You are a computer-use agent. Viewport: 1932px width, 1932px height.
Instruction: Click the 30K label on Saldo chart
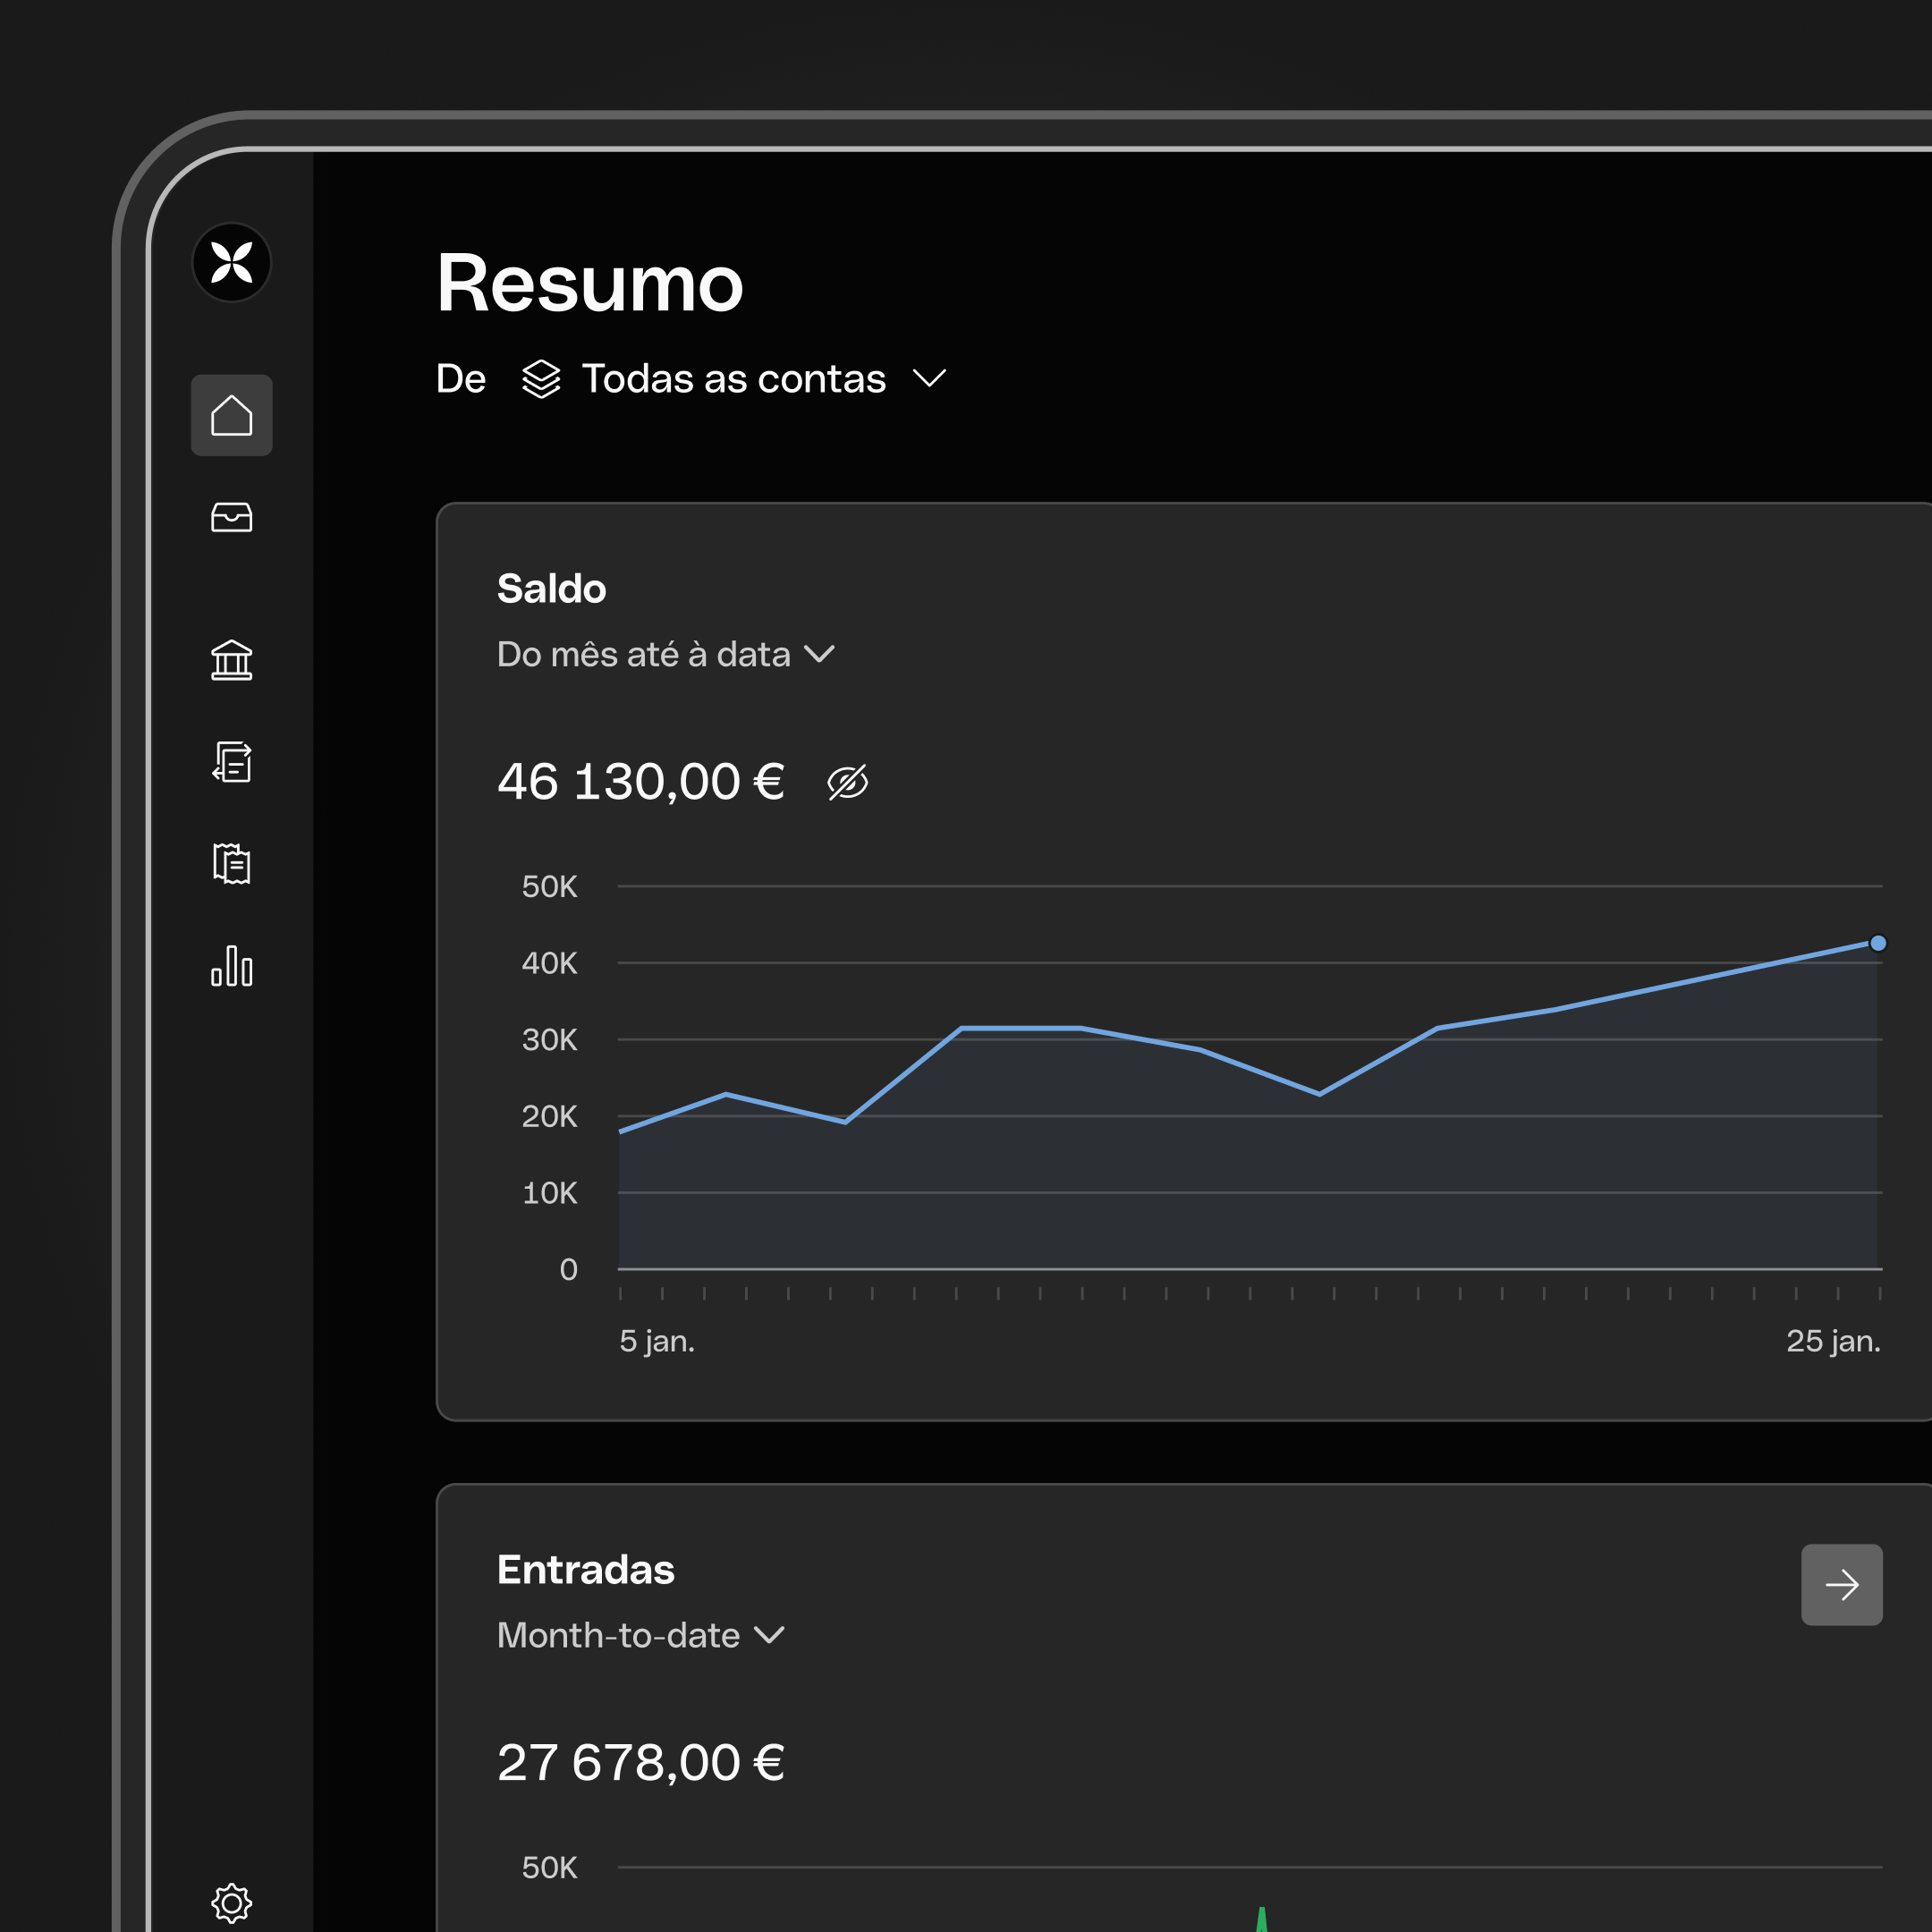(x=550, y=1040)
